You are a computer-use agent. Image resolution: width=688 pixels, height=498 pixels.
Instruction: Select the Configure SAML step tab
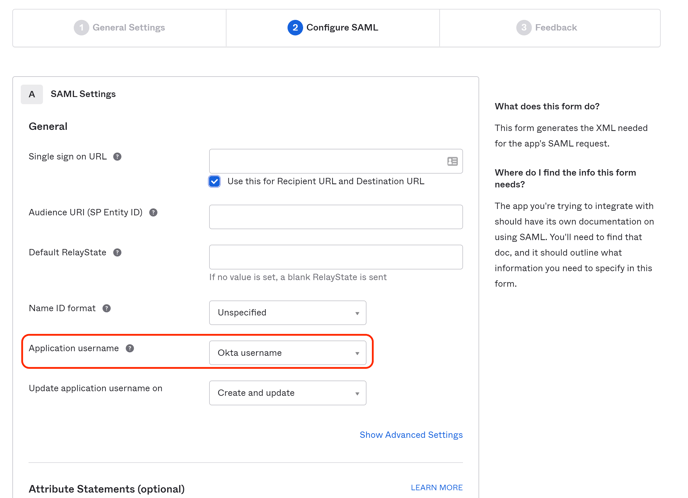coord(333,28)
